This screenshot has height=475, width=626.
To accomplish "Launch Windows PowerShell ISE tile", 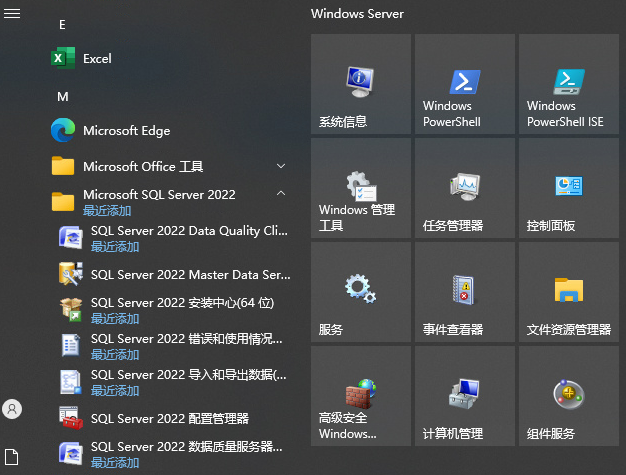I will click(x=569, y=84).
